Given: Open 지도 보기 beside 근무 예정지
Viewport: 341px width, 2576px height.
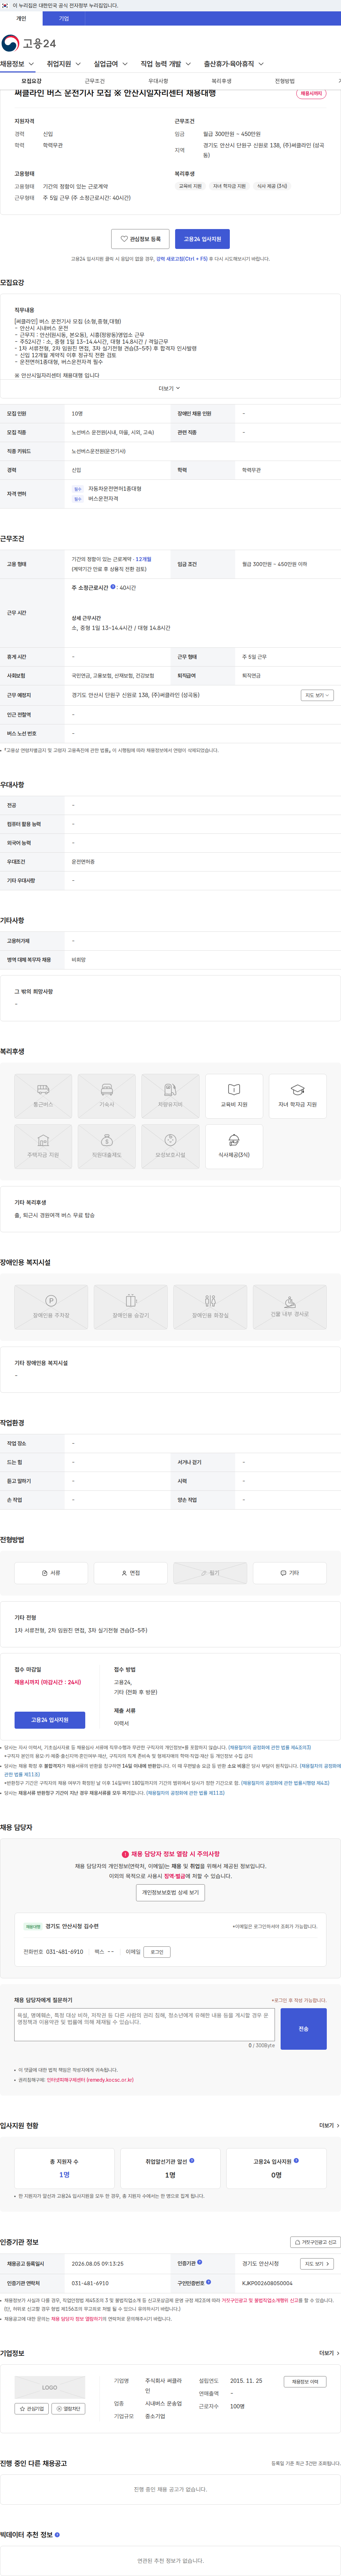Looking at the screenshot, I should (x=317, y=695).
